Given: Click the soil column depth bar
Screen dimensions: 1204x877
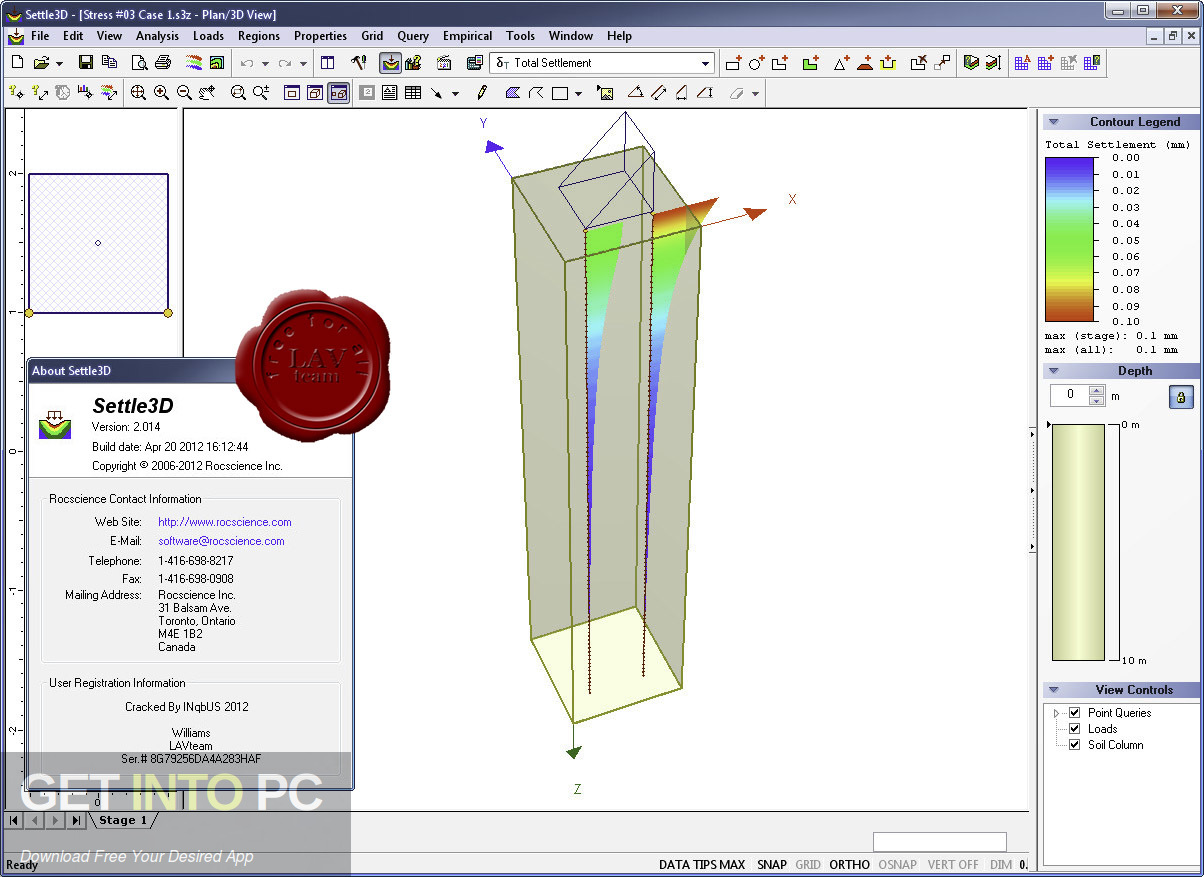Looking at the screenshot, I should (x=1078, y=542).
